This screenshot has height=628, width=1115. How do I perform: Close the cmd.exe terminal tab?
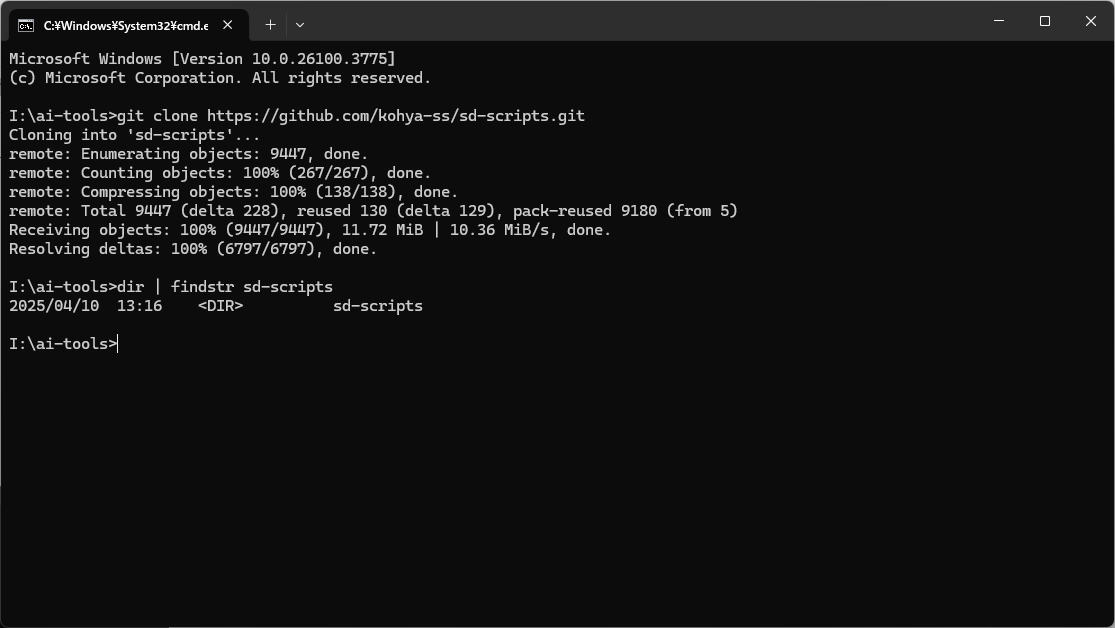tap(228, 25)
